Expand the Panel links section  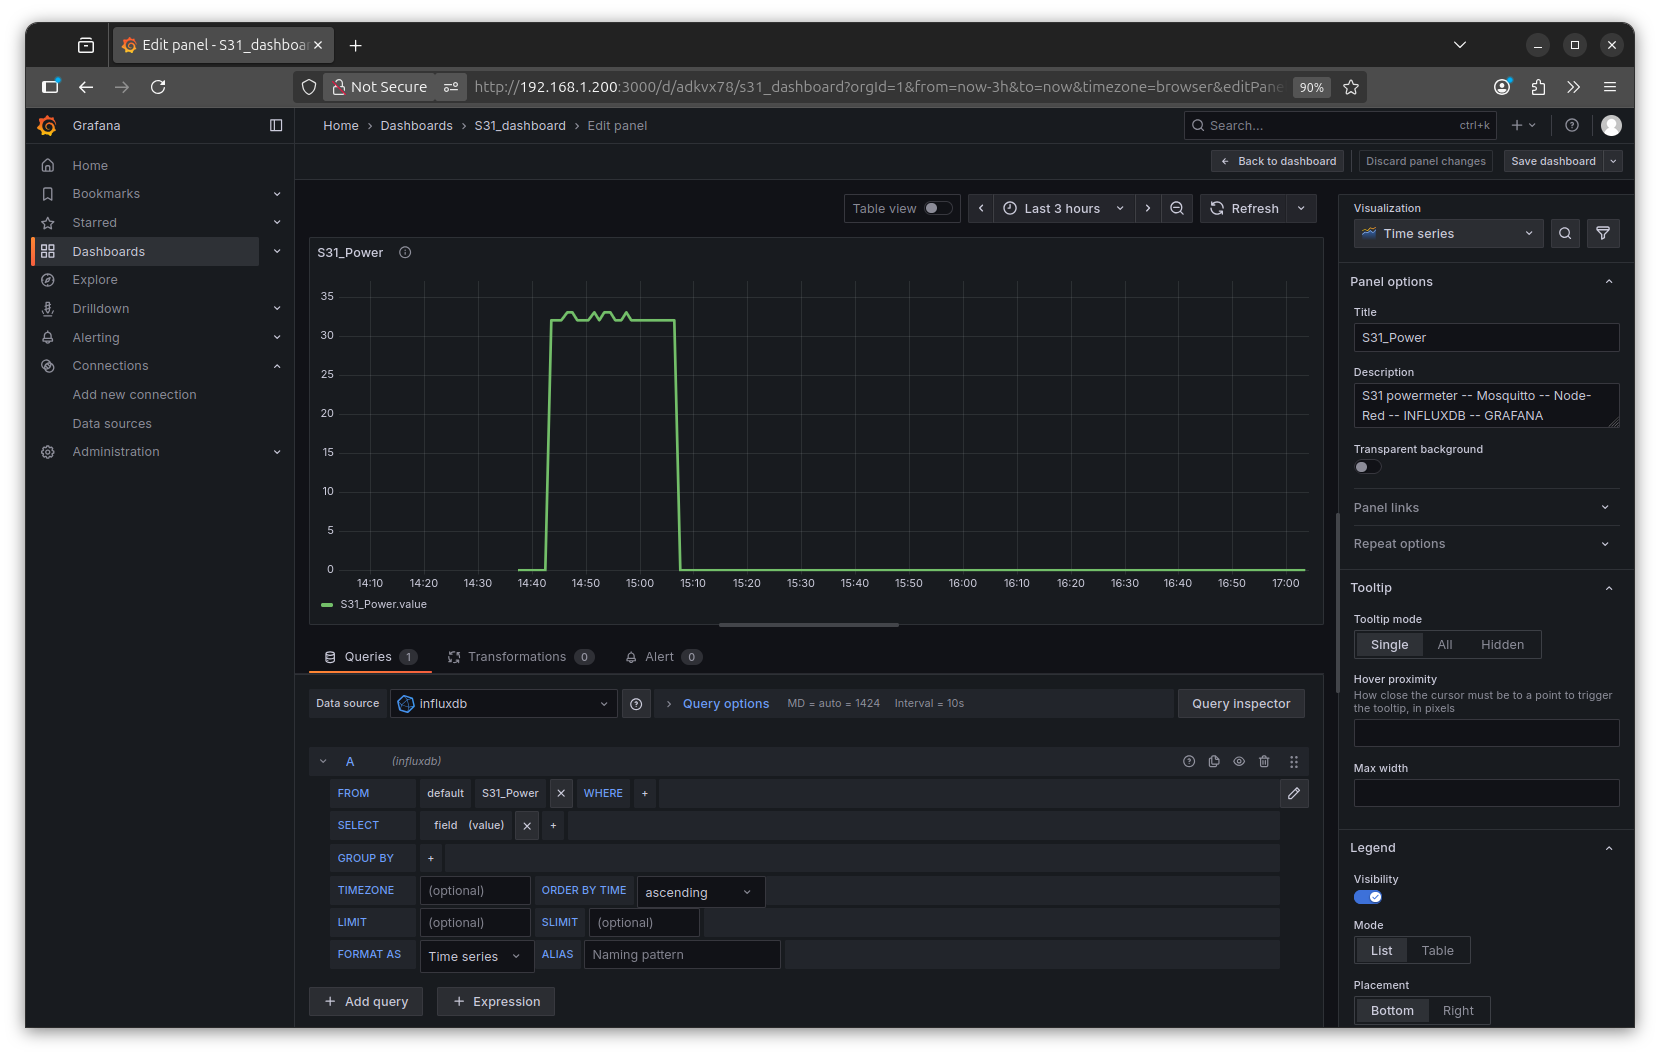point(1485,507)
